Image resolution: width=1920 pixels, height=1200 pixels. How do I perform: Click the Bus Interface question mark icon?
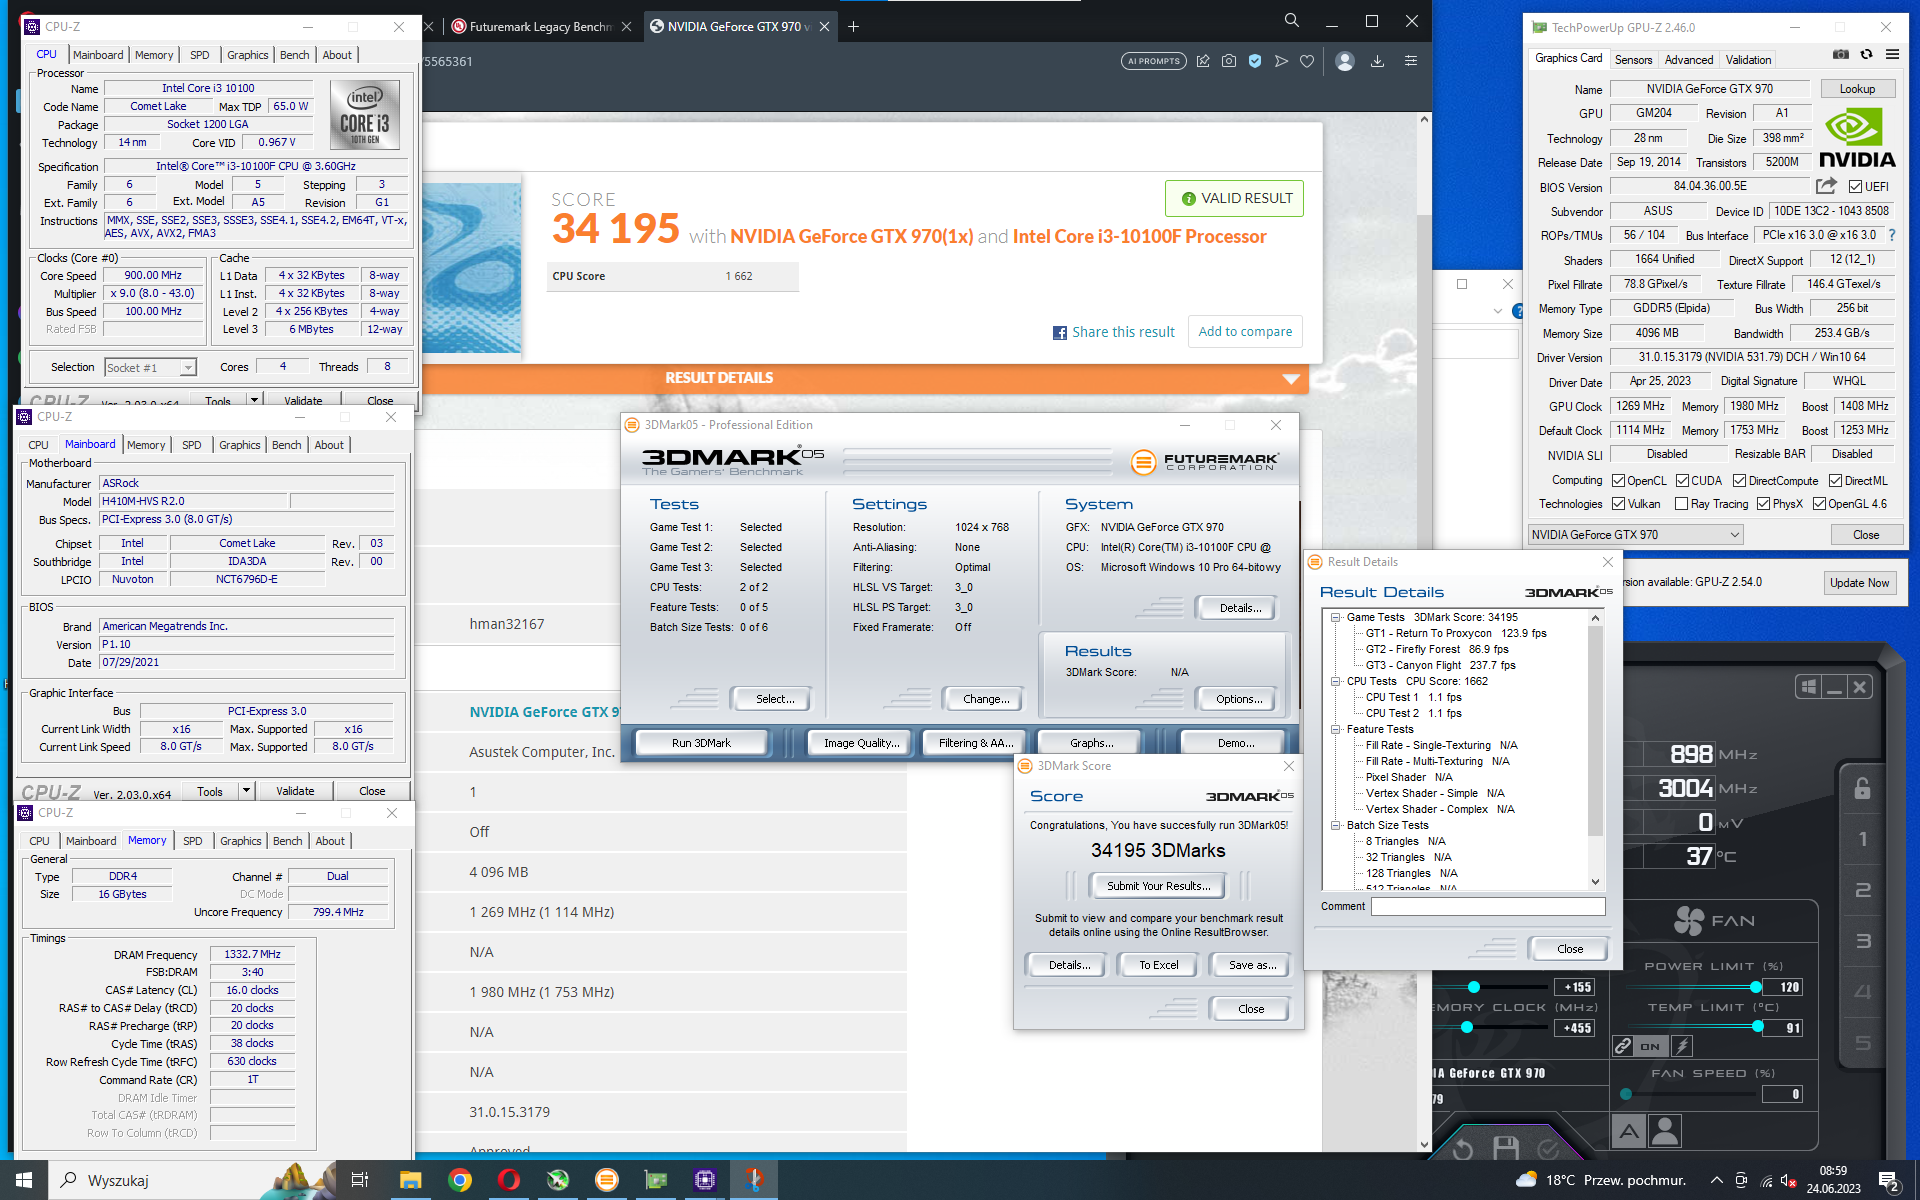(1892, 236)
